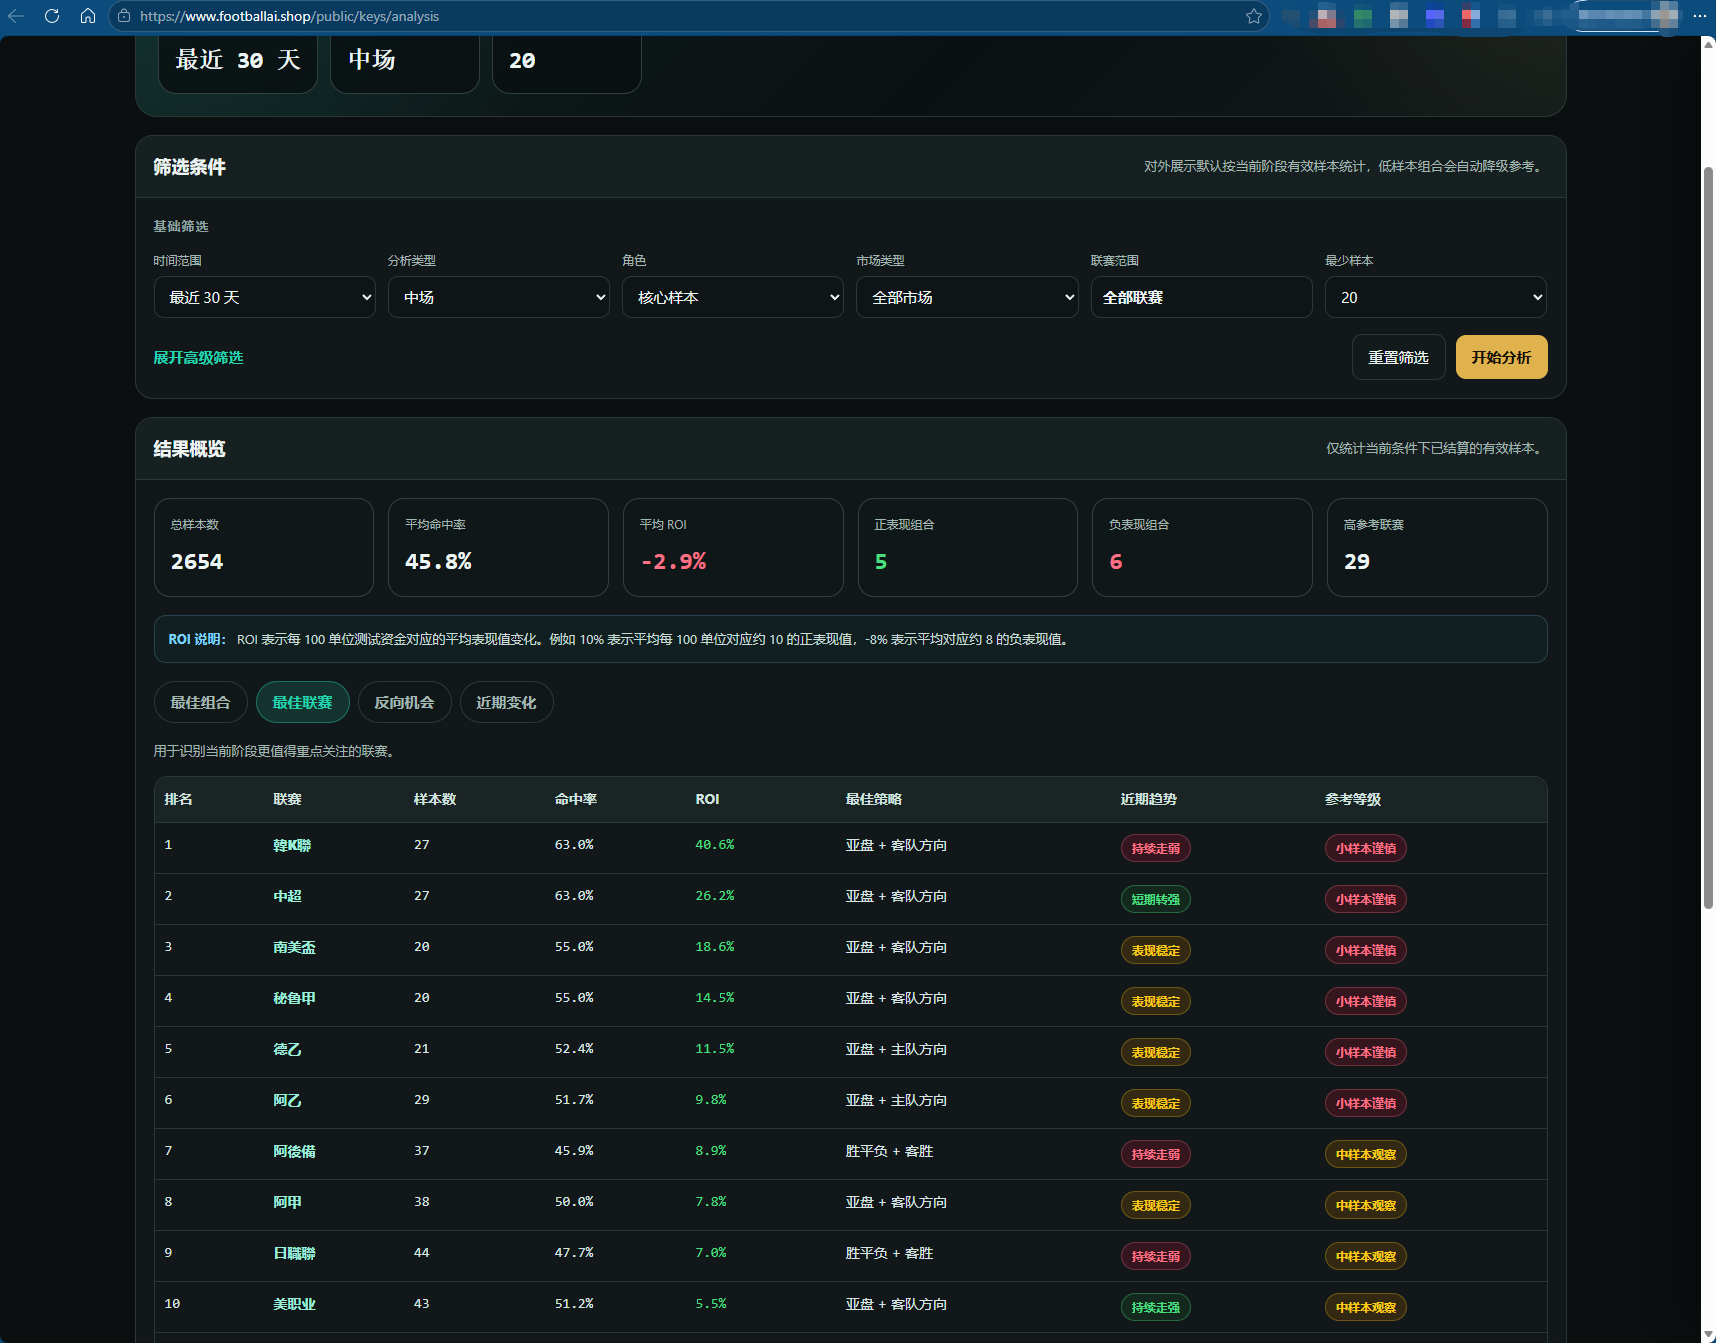Image resolution: width=1716 pixels, height=1343 pixels.
Task: Click the page vertical scrollbar
Action: pos(1708,538)
